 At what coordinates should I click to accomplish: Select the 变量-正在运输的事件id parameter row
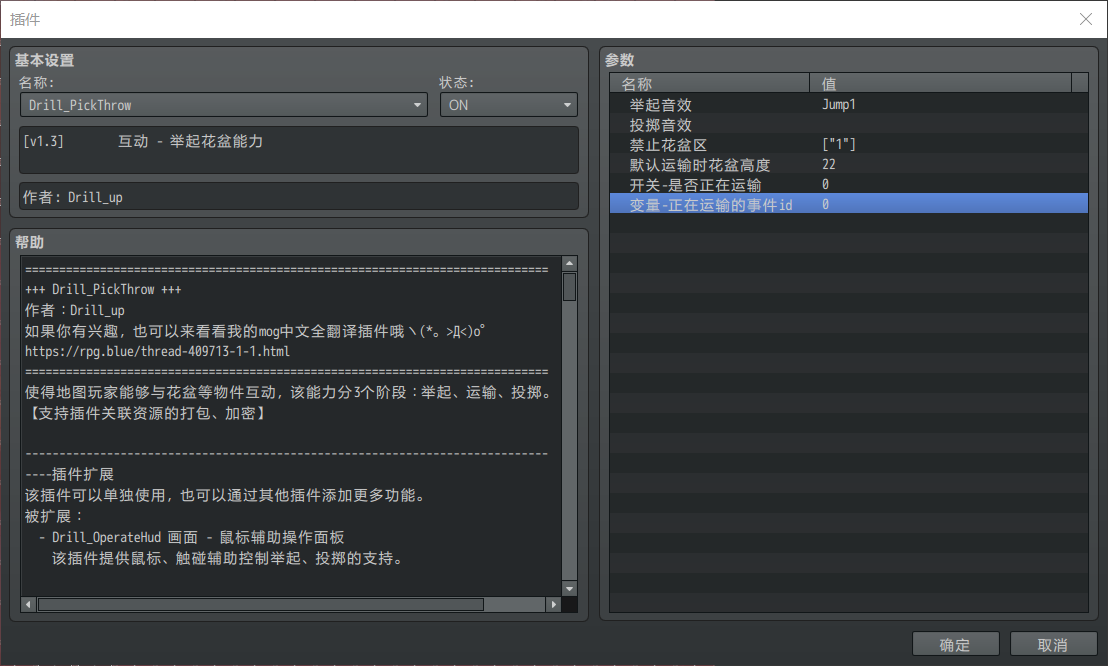click(849, 204)
